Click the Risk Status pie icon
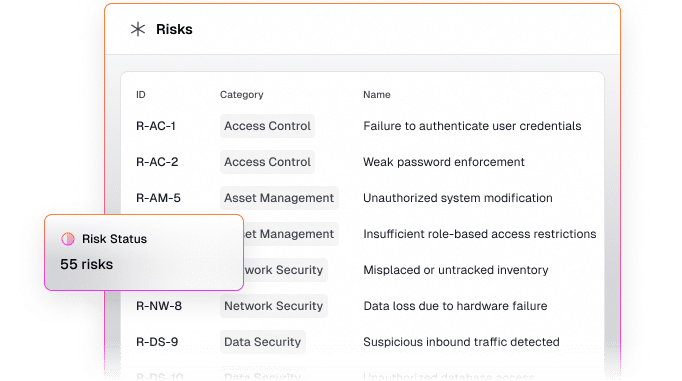The height and width of the screenshot is (381, 682). click(x=68, y=239)
